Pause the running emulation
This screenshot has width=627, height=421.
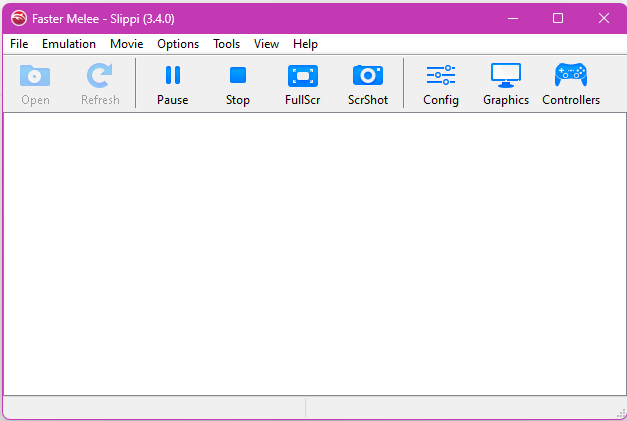pyautogui.click(x=172, y=76)
